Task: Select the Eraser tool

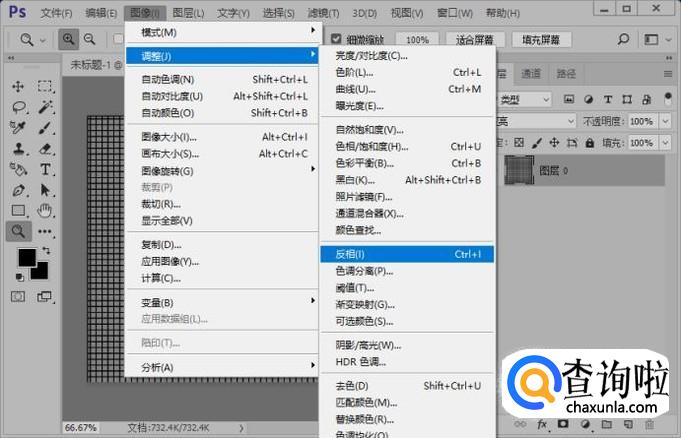Action: [x=45, y=148]
